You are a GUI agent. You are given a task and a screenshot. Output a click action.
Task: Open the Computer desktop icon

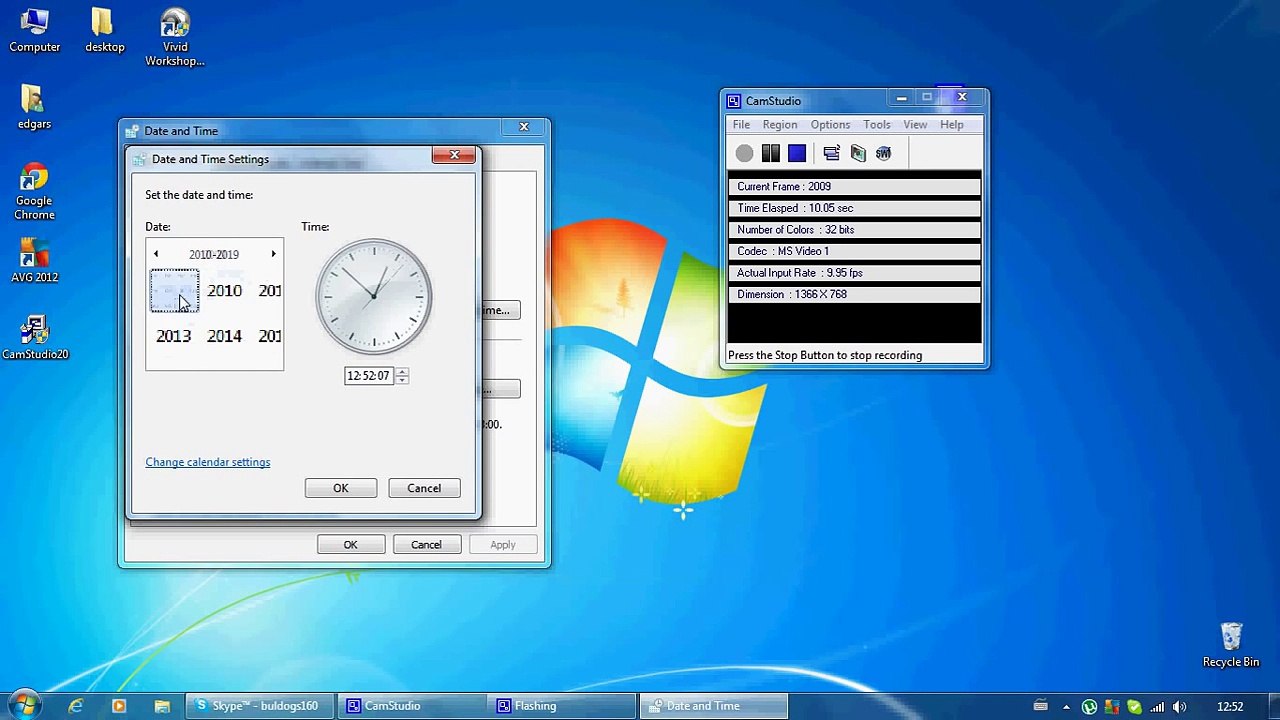click(x=35, y=31)
